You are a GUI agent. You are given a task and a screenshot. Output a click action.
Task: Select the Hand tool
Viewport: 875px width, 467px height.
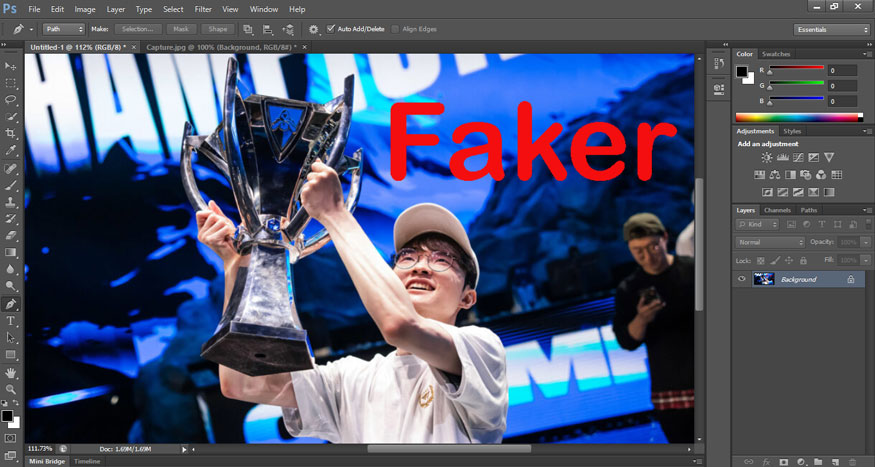11,373
